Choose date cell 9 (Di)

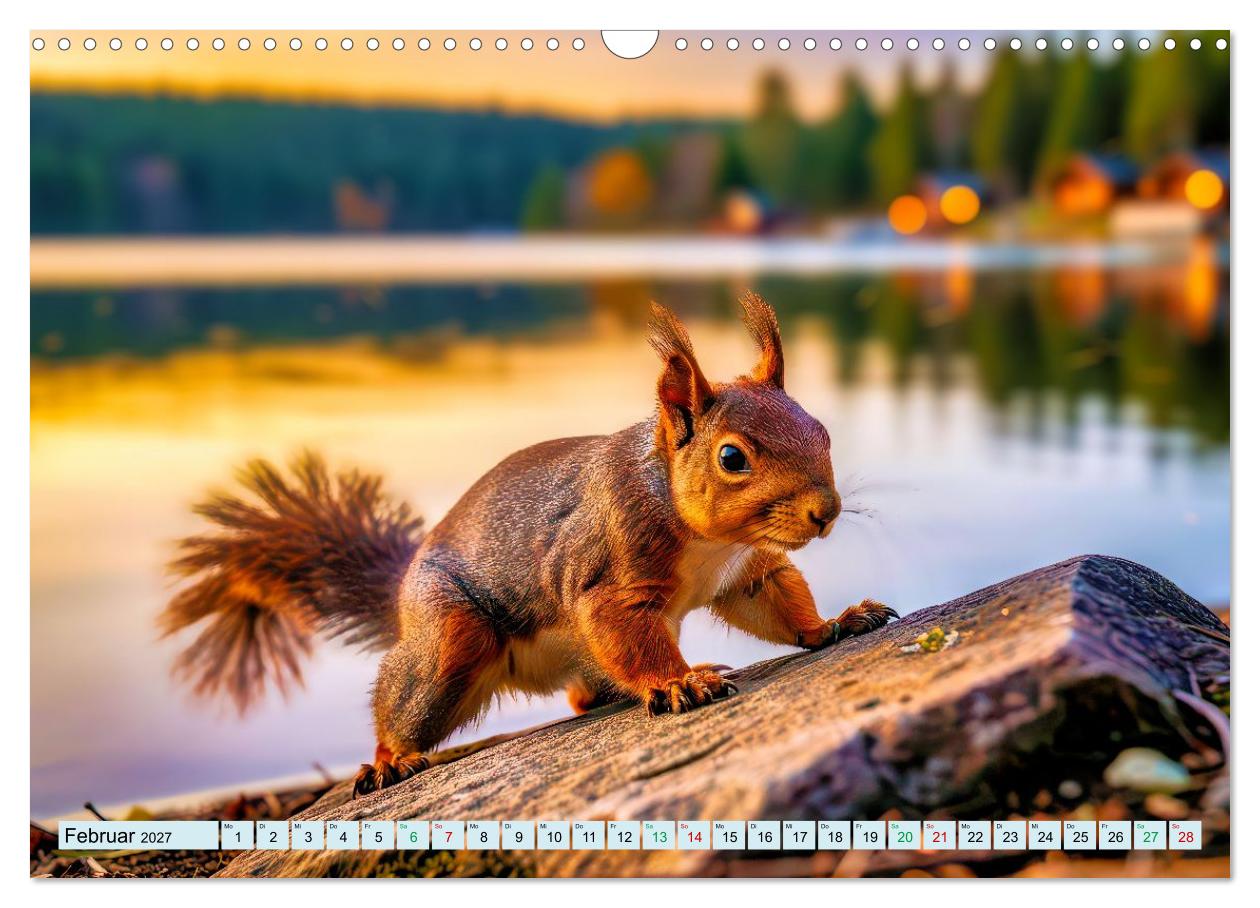click(517, 836)
